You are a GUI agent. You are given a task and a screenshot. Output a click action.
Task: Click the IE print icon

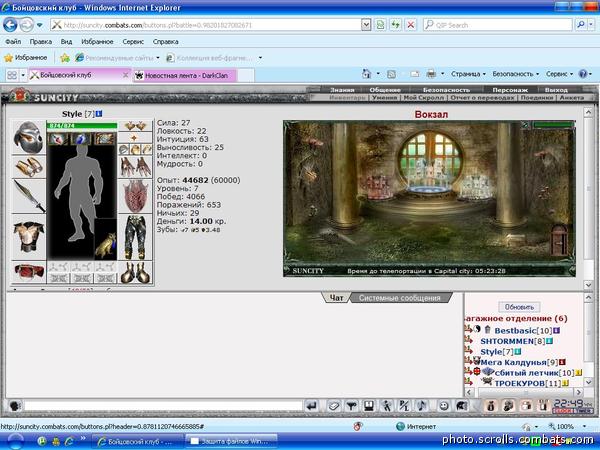pos(431,73)
